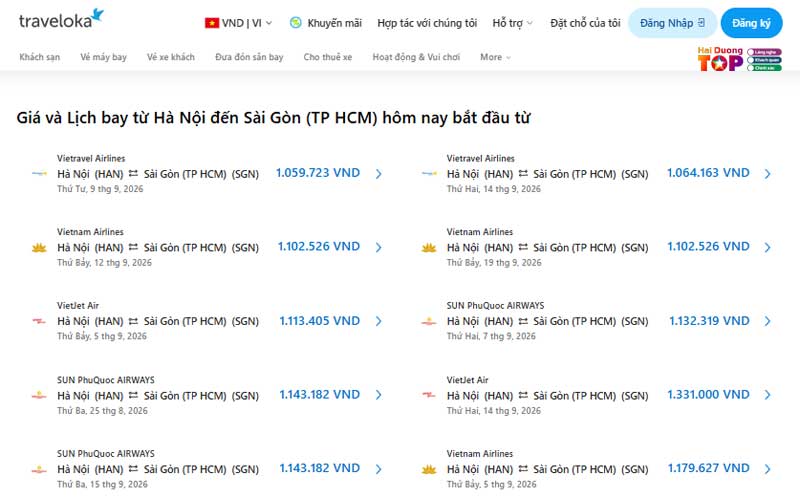Click Vietnam Airlines lotus icon for 12 thg 9
The width and height of the screenshot is (800, 497).
click(x=39, y=247)
